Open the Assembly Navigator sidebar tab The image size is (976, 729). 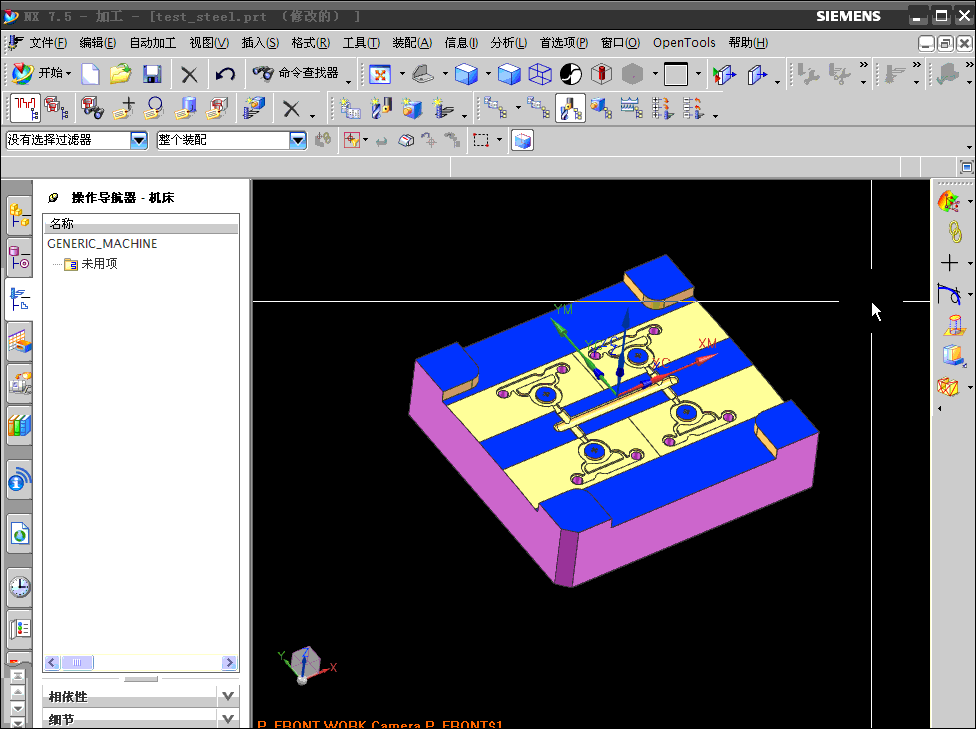pos(19,215)
